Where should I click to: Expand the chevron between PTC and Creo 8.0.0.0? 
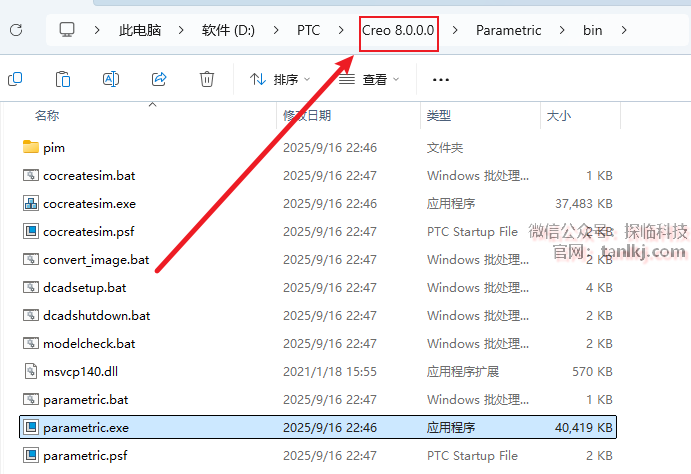click(x=340, y=30)
